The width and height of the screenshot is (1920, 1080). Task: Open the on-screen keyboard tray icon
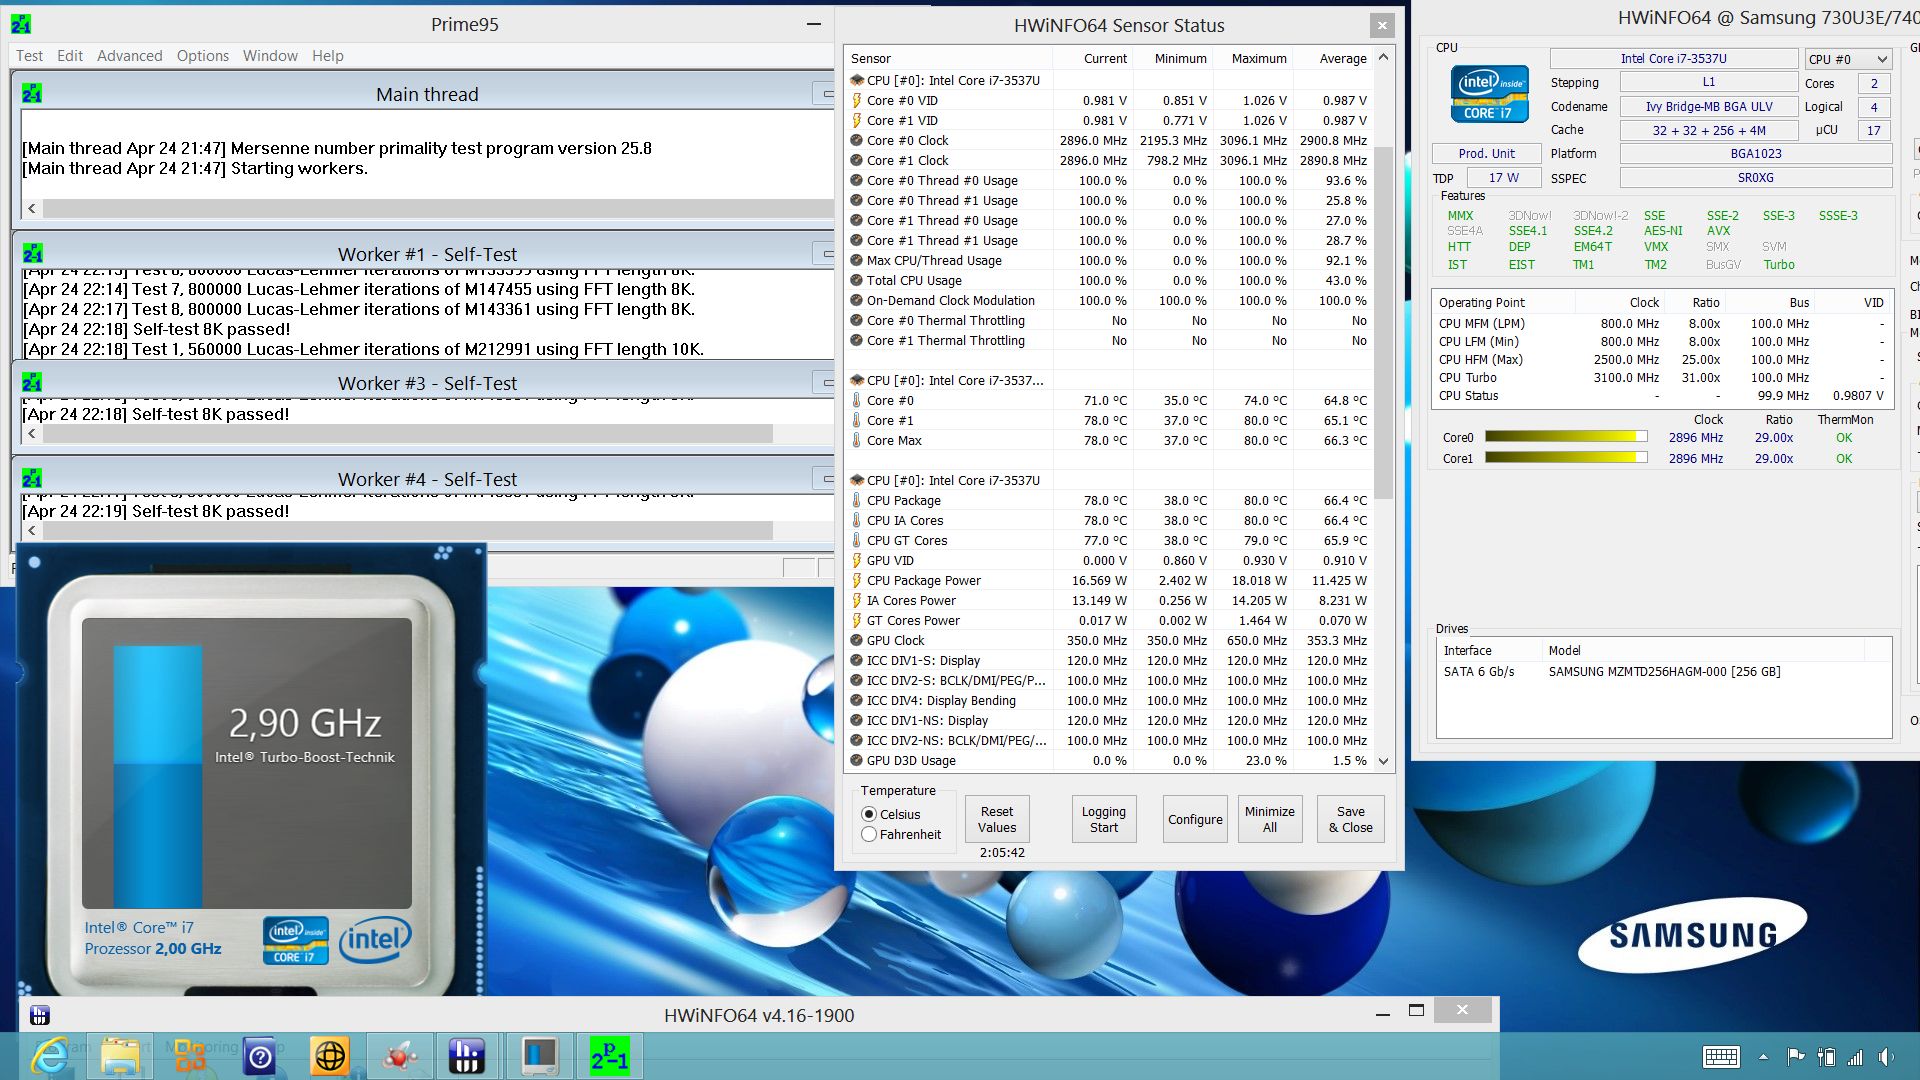coord(1720,1057)
